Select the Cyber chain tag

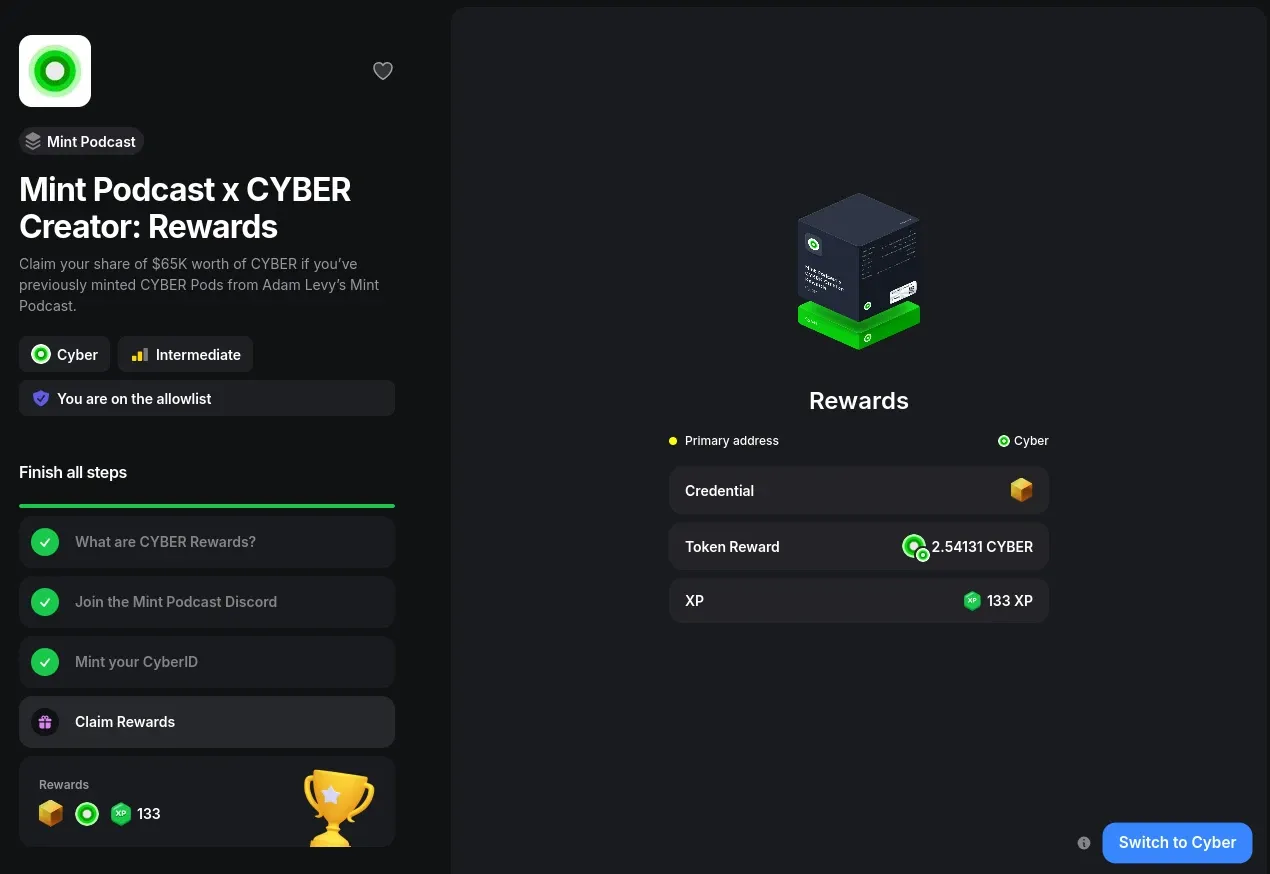(x=64, y=354)
